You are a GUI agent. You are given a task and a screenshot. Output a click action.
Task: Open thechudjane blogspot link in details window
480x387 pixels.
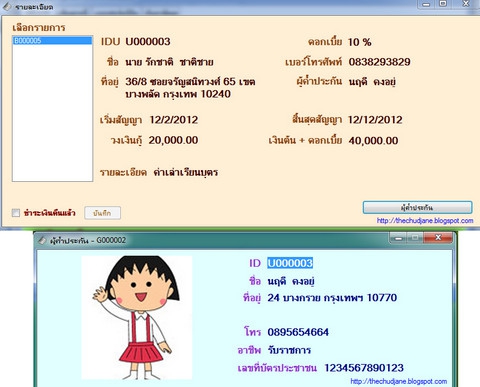coord(425,221)
